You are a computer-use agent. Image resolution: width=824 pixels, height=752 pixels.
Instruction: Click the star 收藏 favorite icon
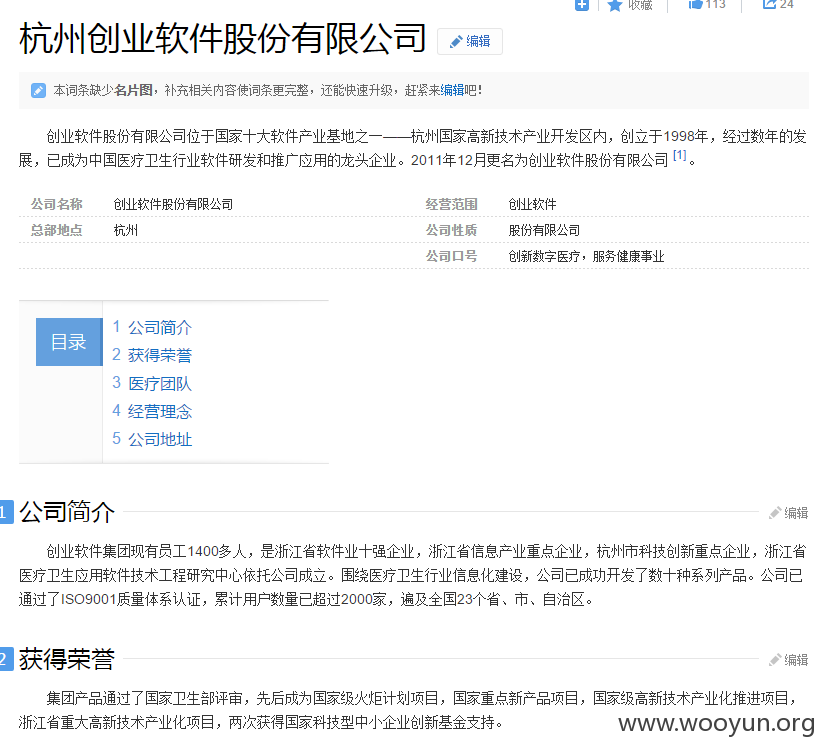[x=615, y=5]
